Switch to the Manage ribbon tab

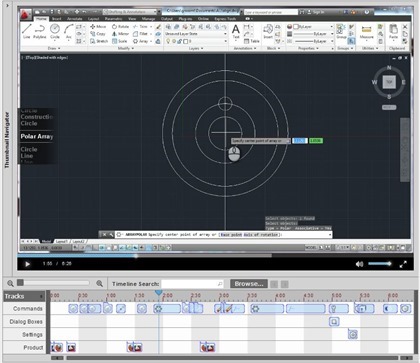pyautogui.click(x=148, y=19)
